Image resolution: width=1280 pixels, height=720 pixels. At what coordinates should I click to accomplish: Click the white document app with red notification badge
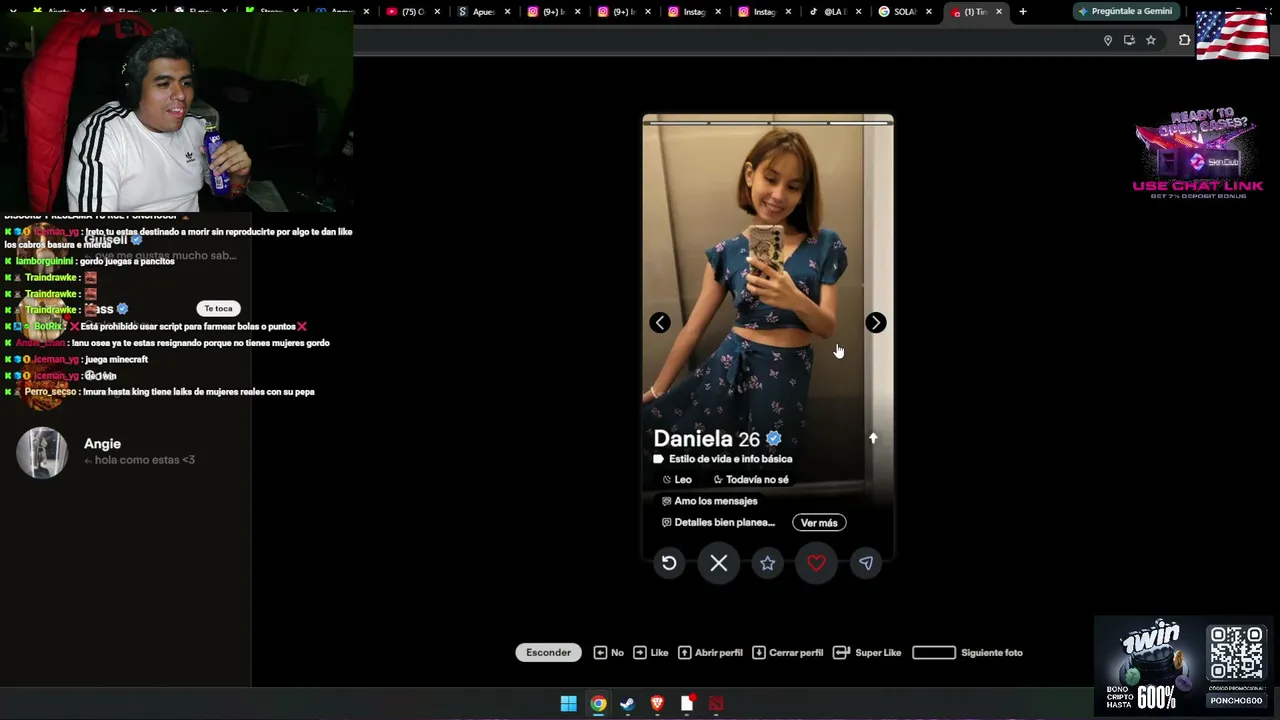[687, 704]
